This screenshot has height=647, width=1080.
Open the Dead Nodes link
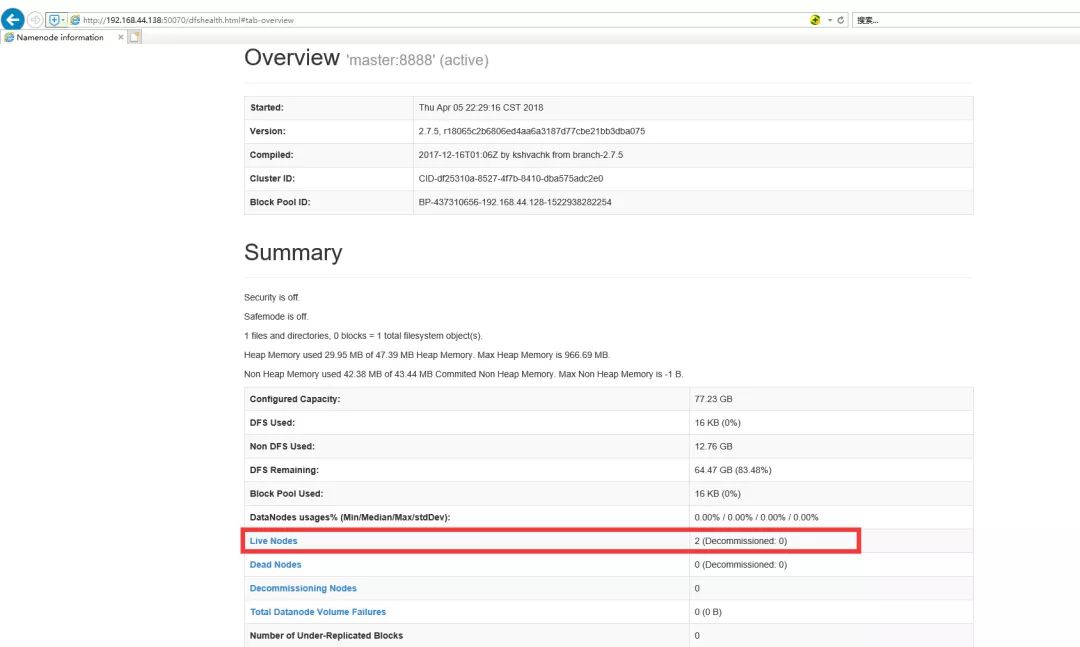click(276, 564)
